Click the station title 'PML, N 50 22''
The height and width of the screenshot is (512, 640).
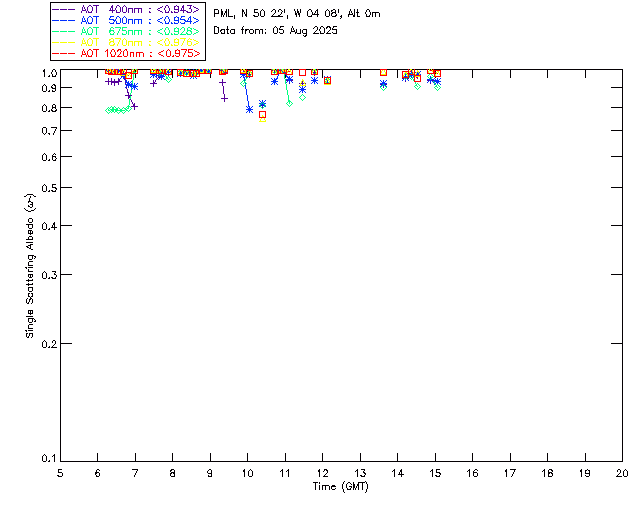click(x=249, y=13)
